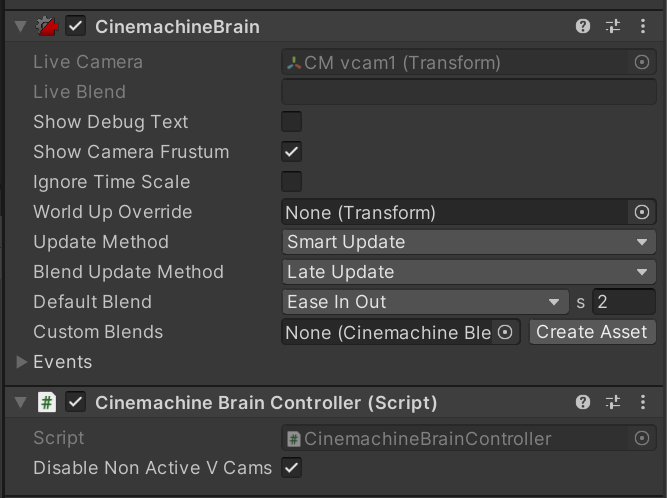667x498 pixels.
Task: Open the Blend Update Method dropdown
Action: [x=469, y=272]
